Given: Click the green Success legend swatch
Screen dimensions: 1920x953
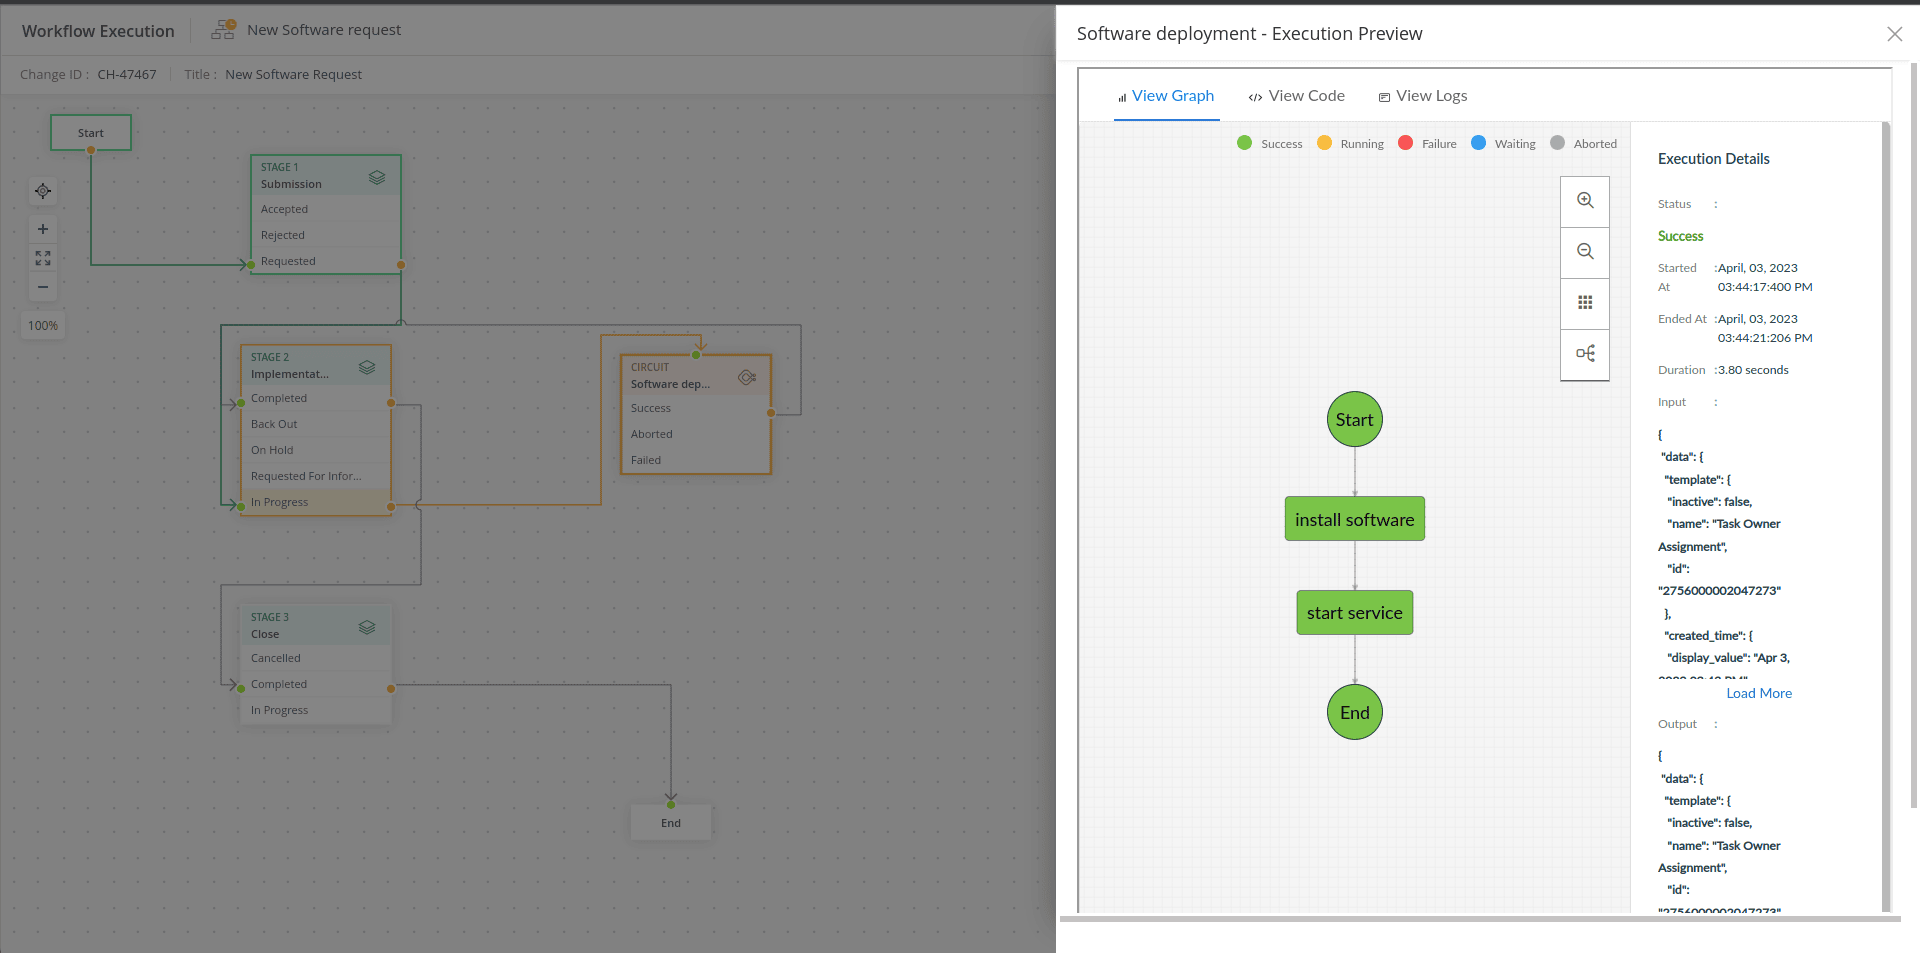Looking at the screenshot, I should [x=1245, y=143].
